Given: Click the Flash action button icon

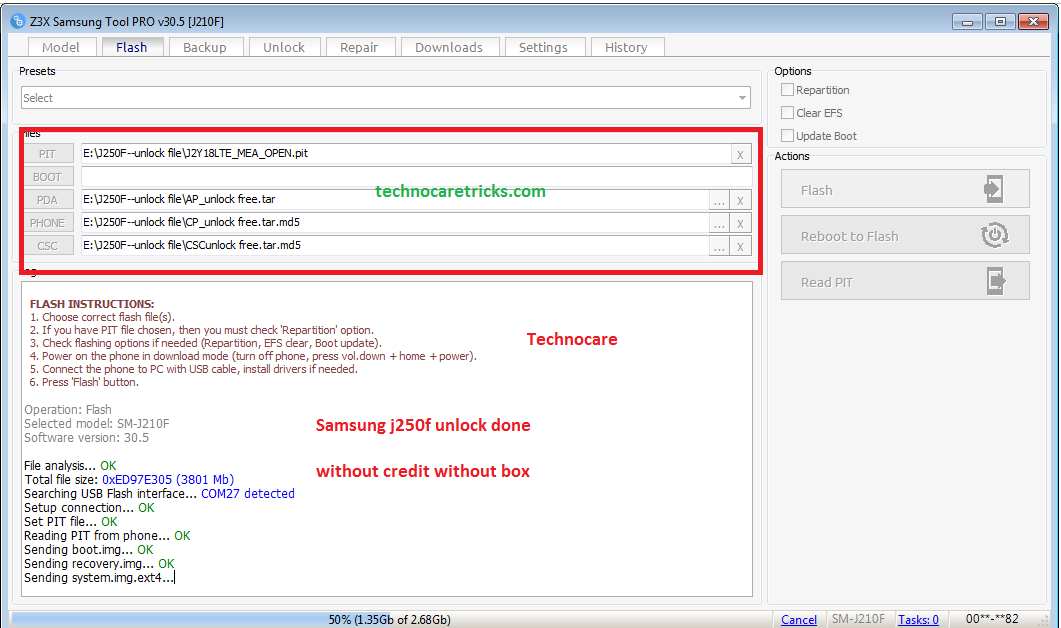Looking at the screenshot, I should [992, 189].
